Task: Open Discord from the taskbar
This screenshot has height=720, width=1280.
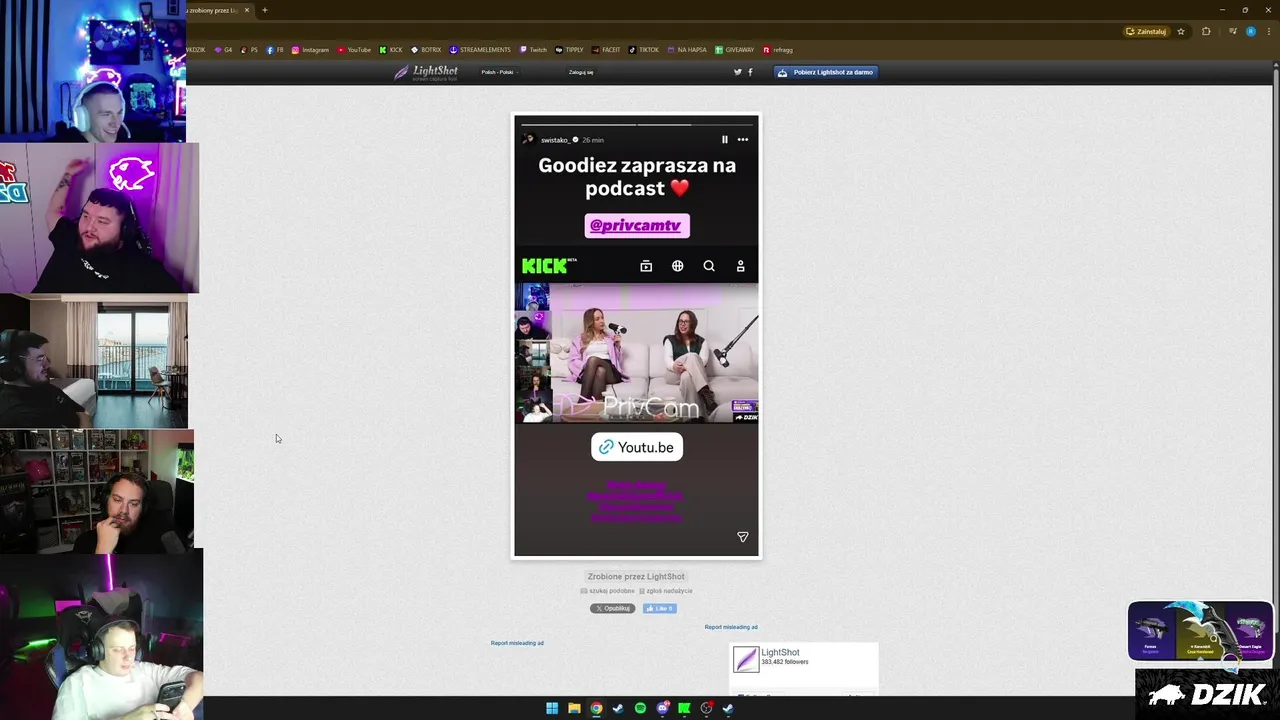Action: (x=662, y=709)
